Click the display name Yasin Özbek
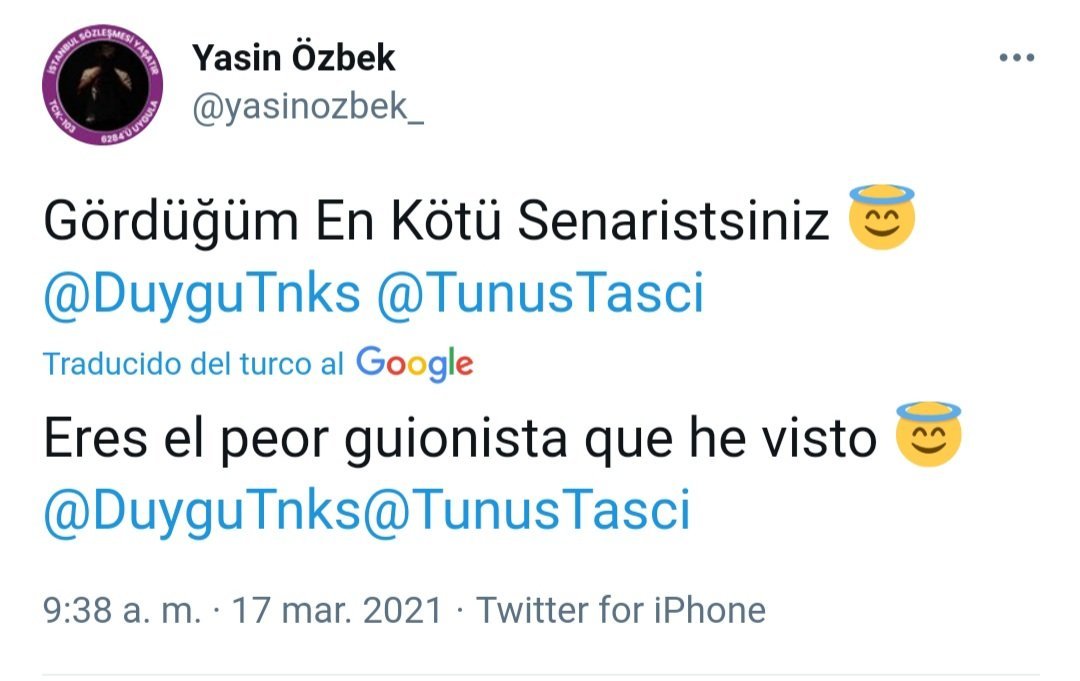Image resolution: width=1080 pixels, height=681 pixels. (x=294, y=58)
